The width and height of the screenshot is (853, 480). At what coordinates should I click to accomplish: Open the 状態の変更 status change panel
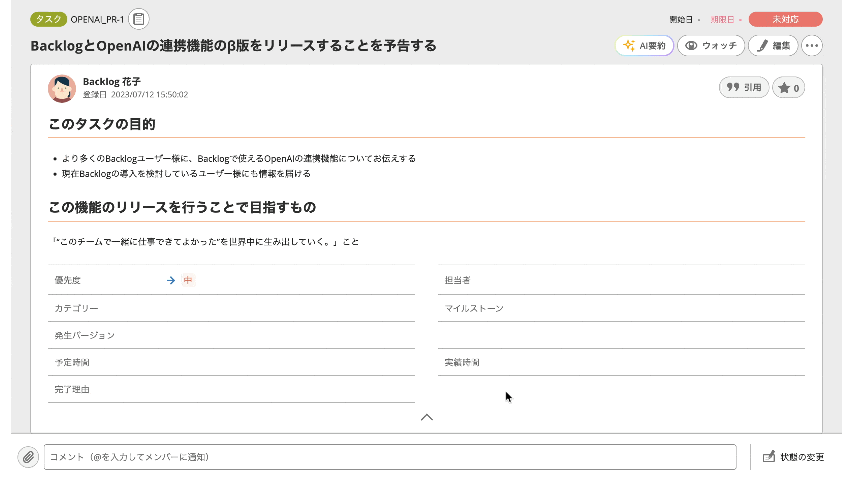pyautogui.click(x=794, y=457)
